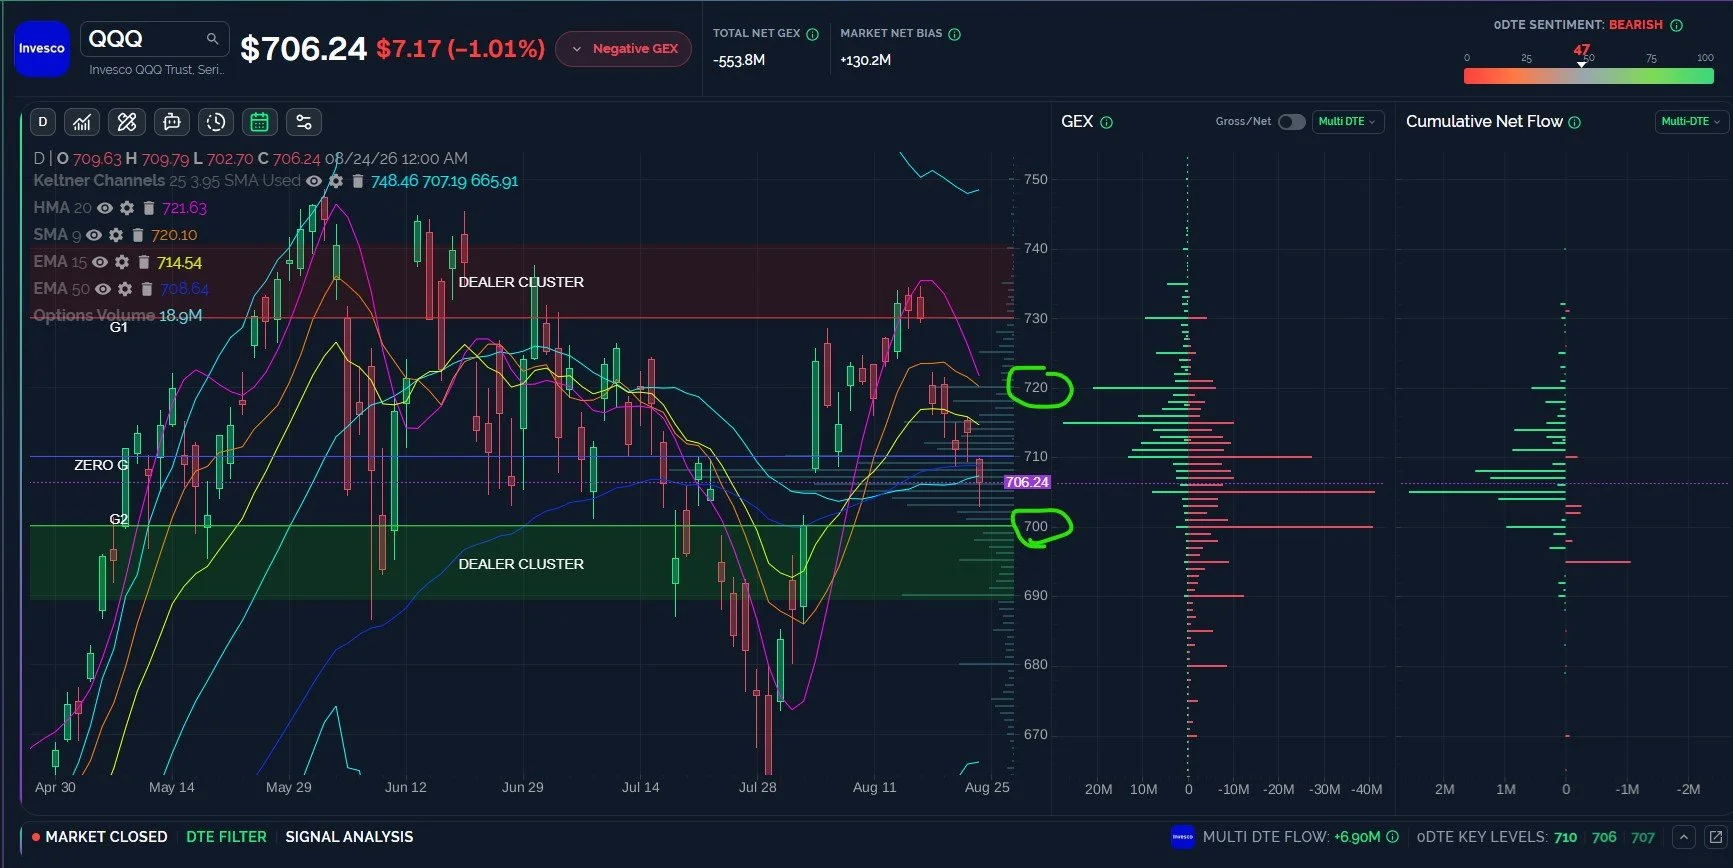Click the QQQ ticker search field

[x=154, y=39]
